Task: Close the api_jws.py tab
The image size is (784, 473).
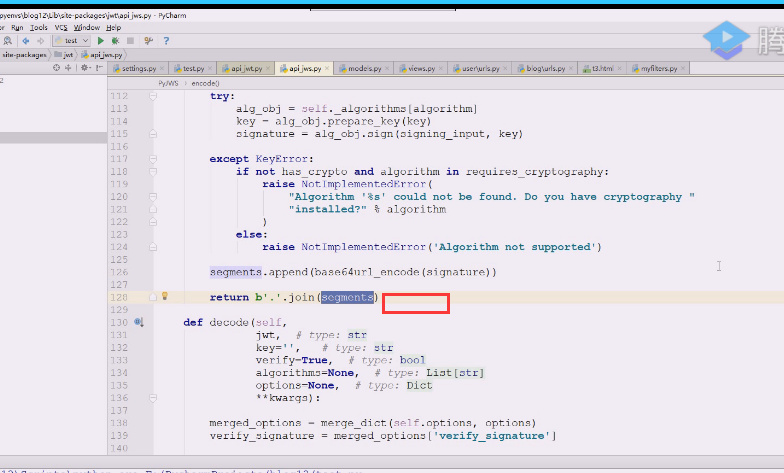Action: click(327, 68)
